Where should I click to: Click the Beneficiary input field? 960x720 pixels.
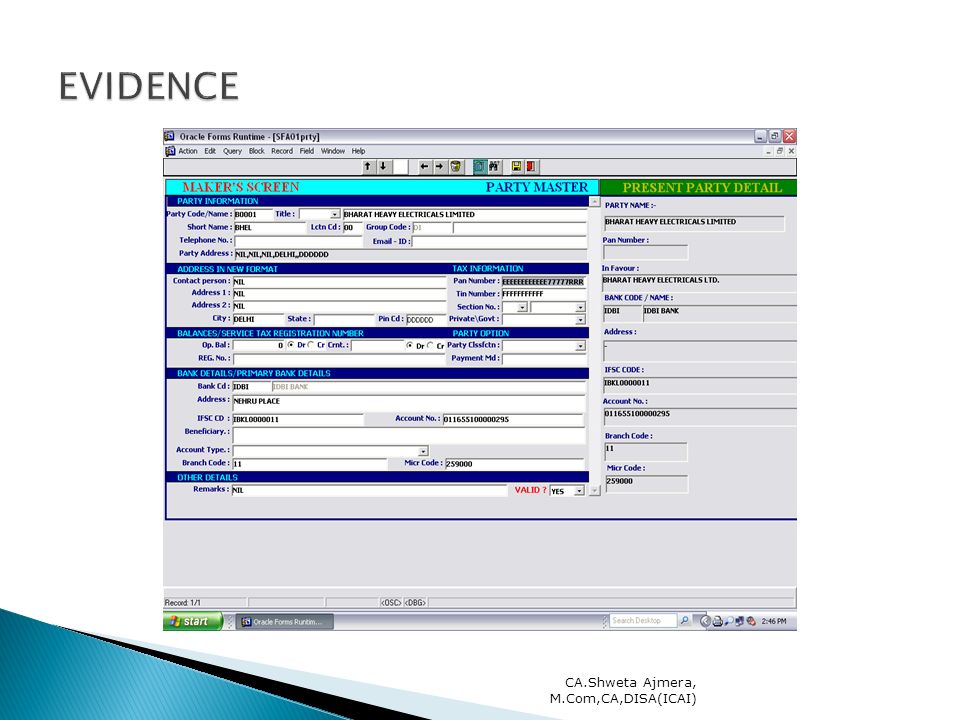pos(409,435)
